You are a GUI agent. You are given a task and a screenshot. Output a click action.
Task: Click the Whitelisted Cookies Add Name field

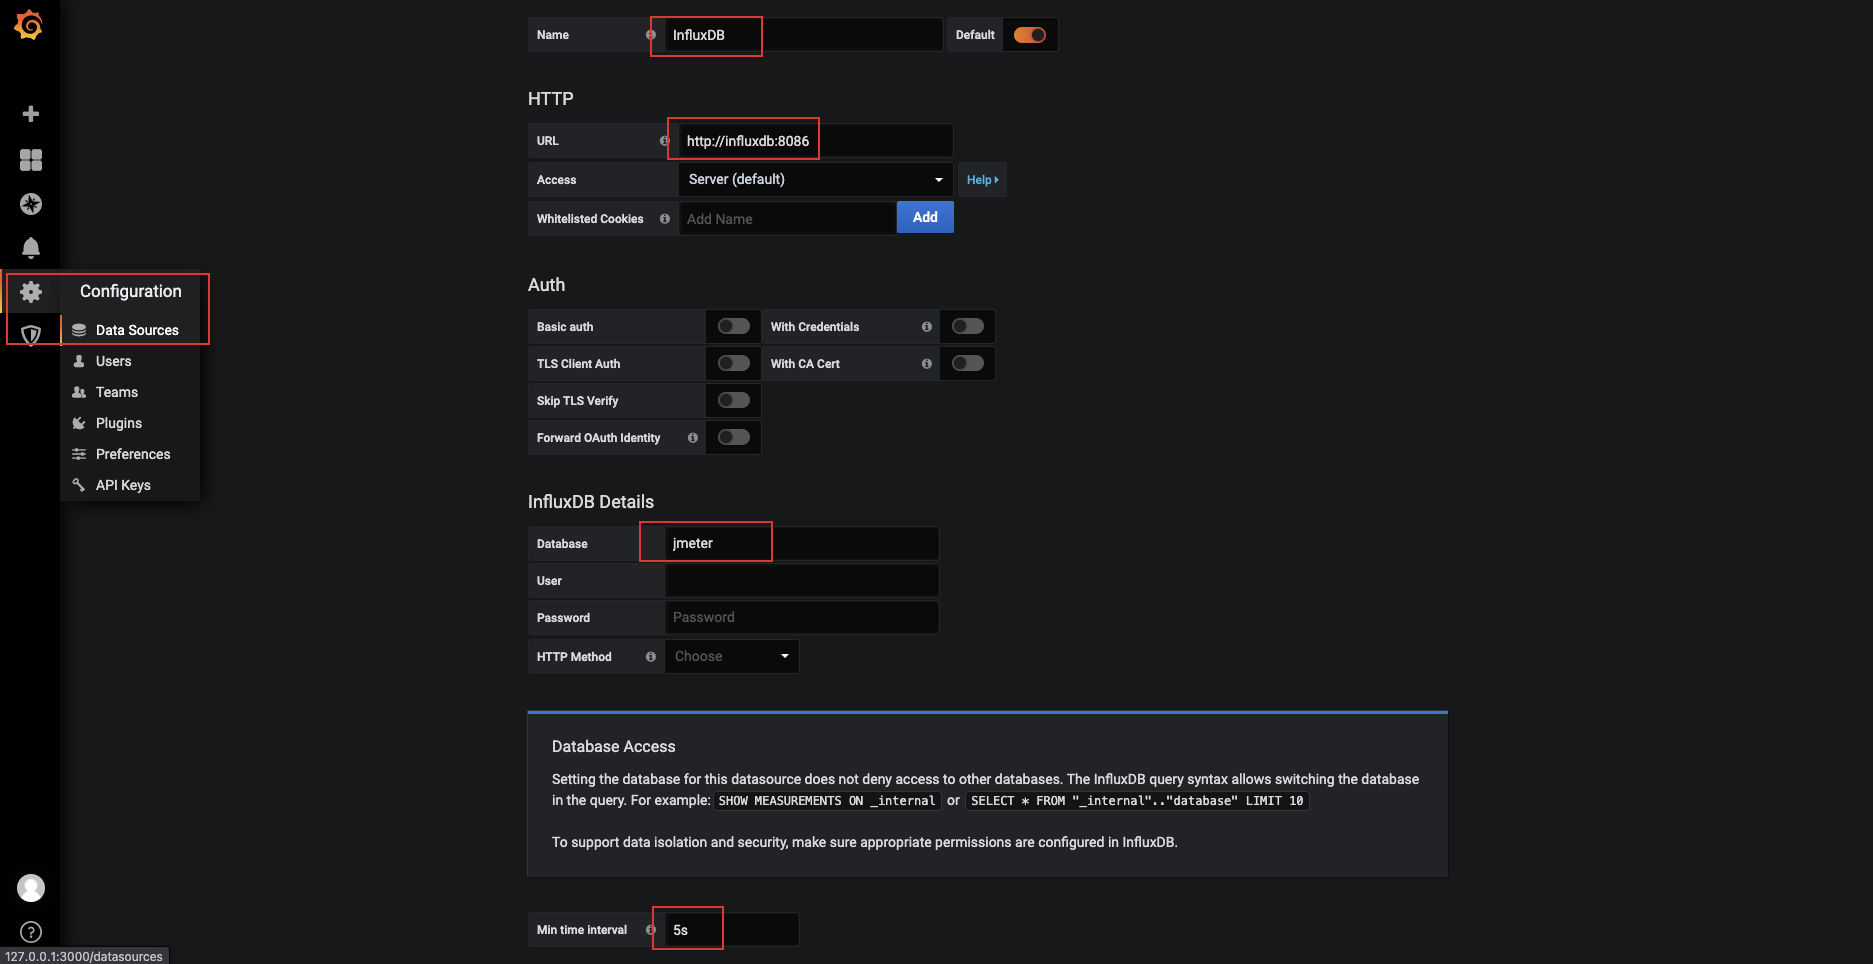[x=787, y=219]
